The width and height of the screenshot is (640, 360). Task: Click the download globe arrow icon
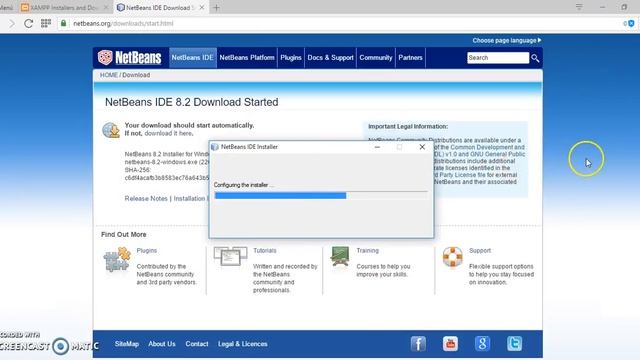[111, 130]
